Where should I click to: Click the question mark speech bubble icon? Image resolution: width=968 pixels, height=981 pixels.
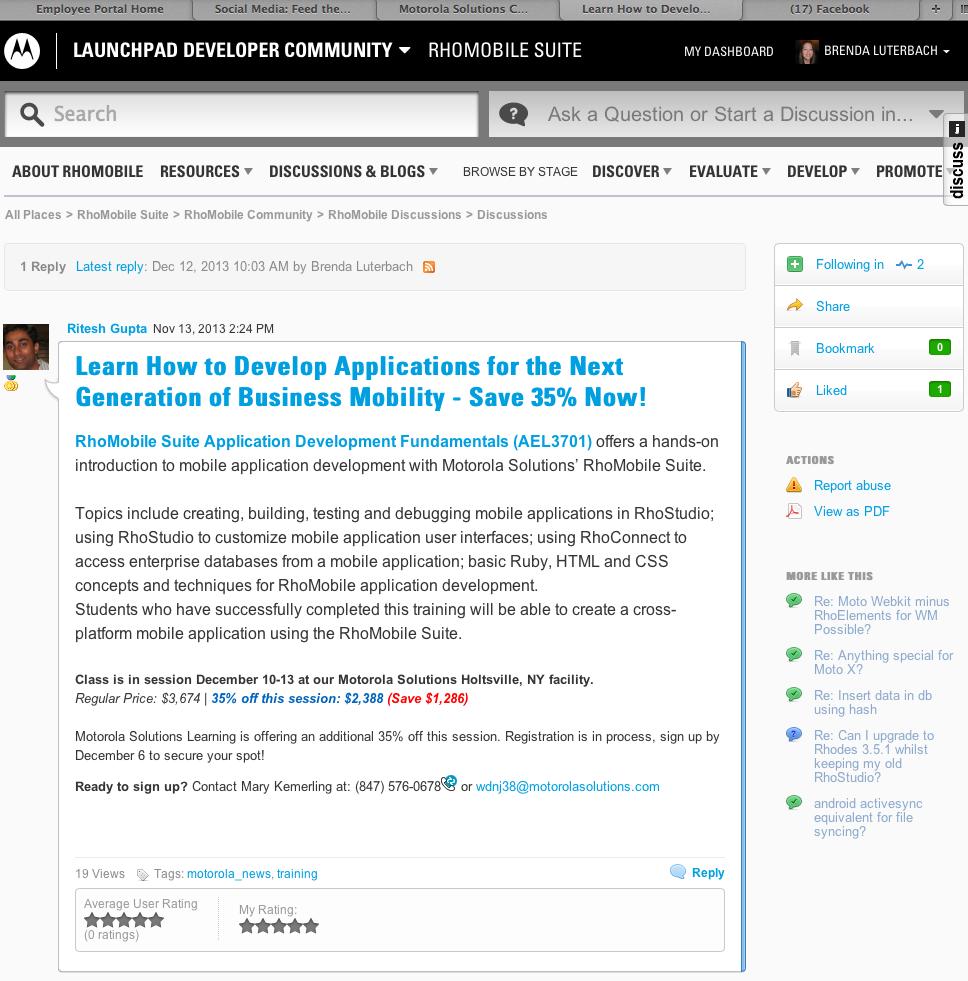(513, 114)
